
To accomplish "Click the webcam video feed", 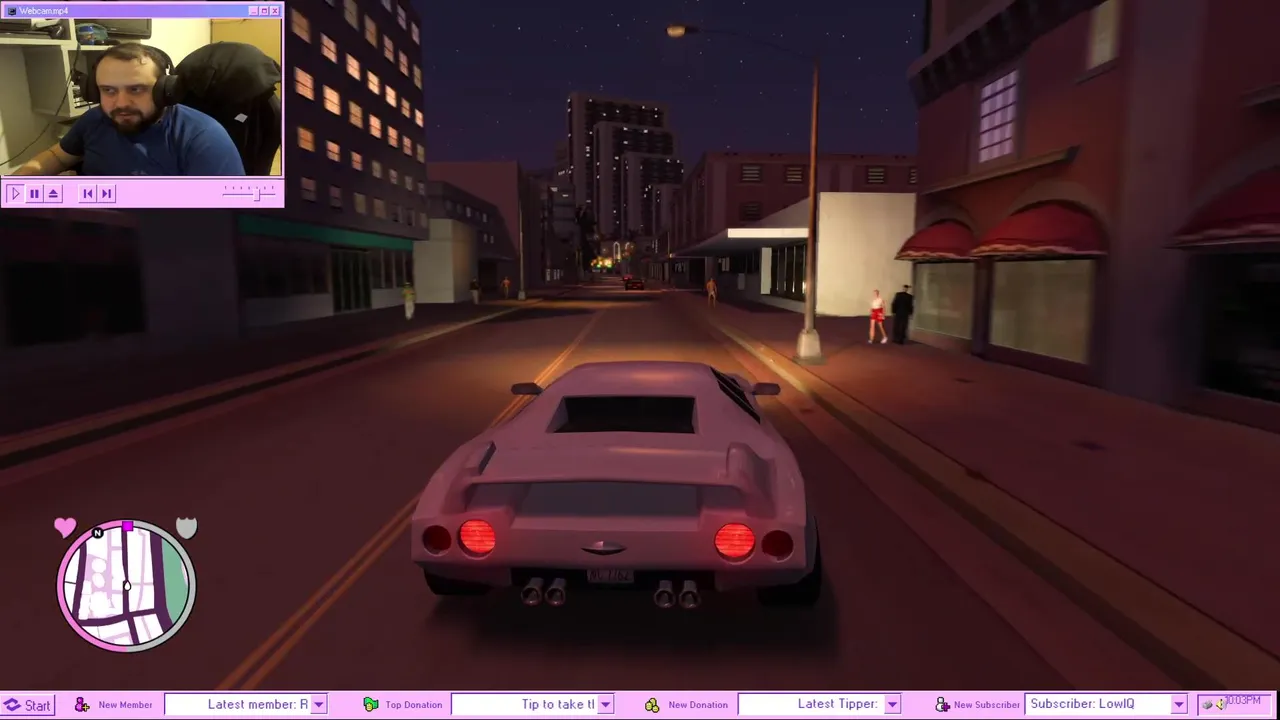I will (141, 97).
